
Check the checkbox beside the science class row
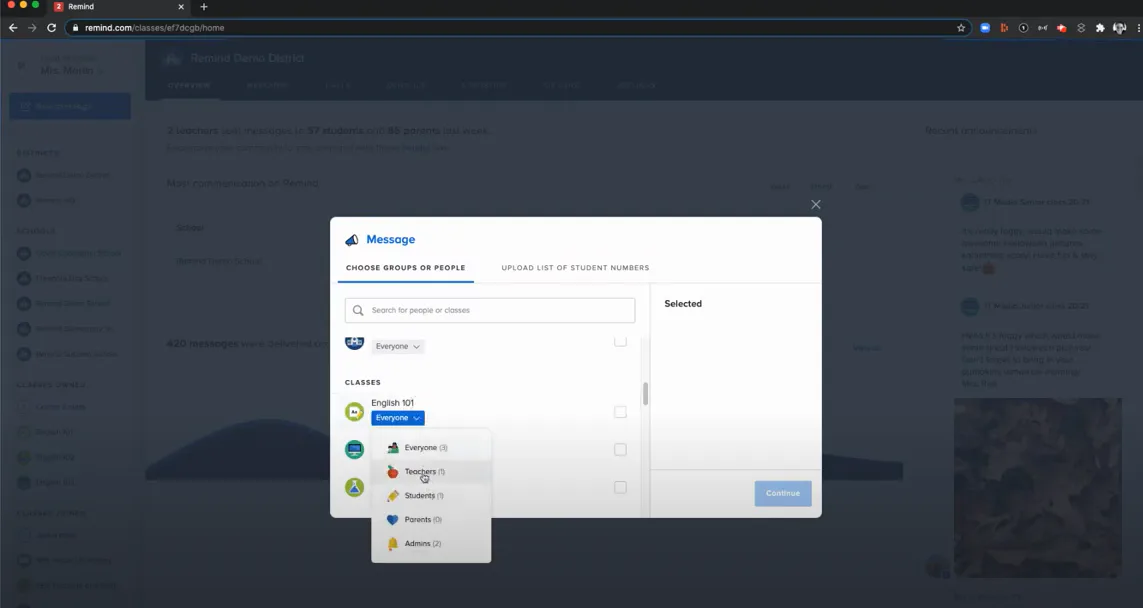pos(620,487)
